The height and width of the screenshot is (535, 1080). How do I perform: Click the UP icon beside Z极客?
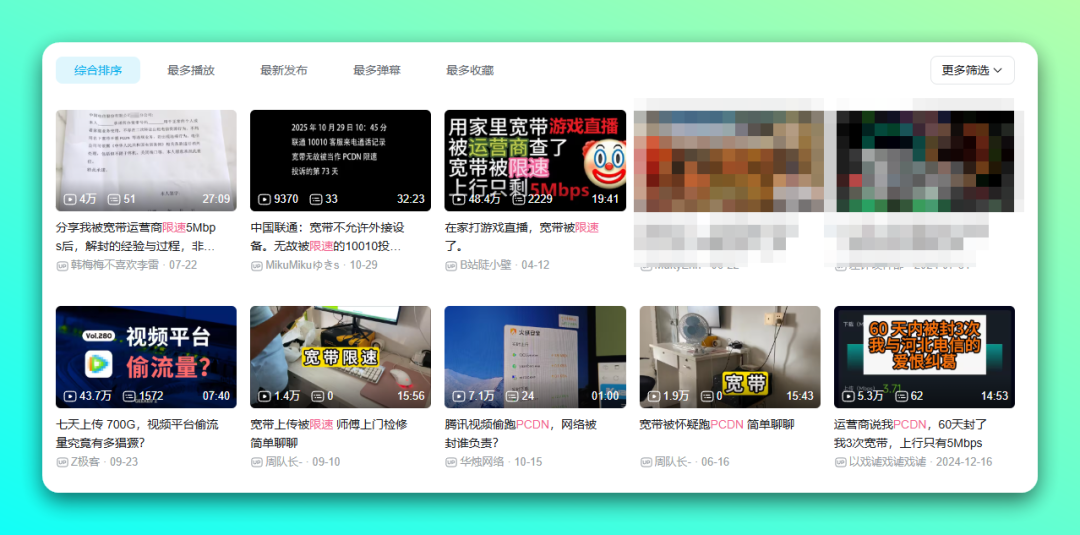pyautogui.click(x=62, y=461)
